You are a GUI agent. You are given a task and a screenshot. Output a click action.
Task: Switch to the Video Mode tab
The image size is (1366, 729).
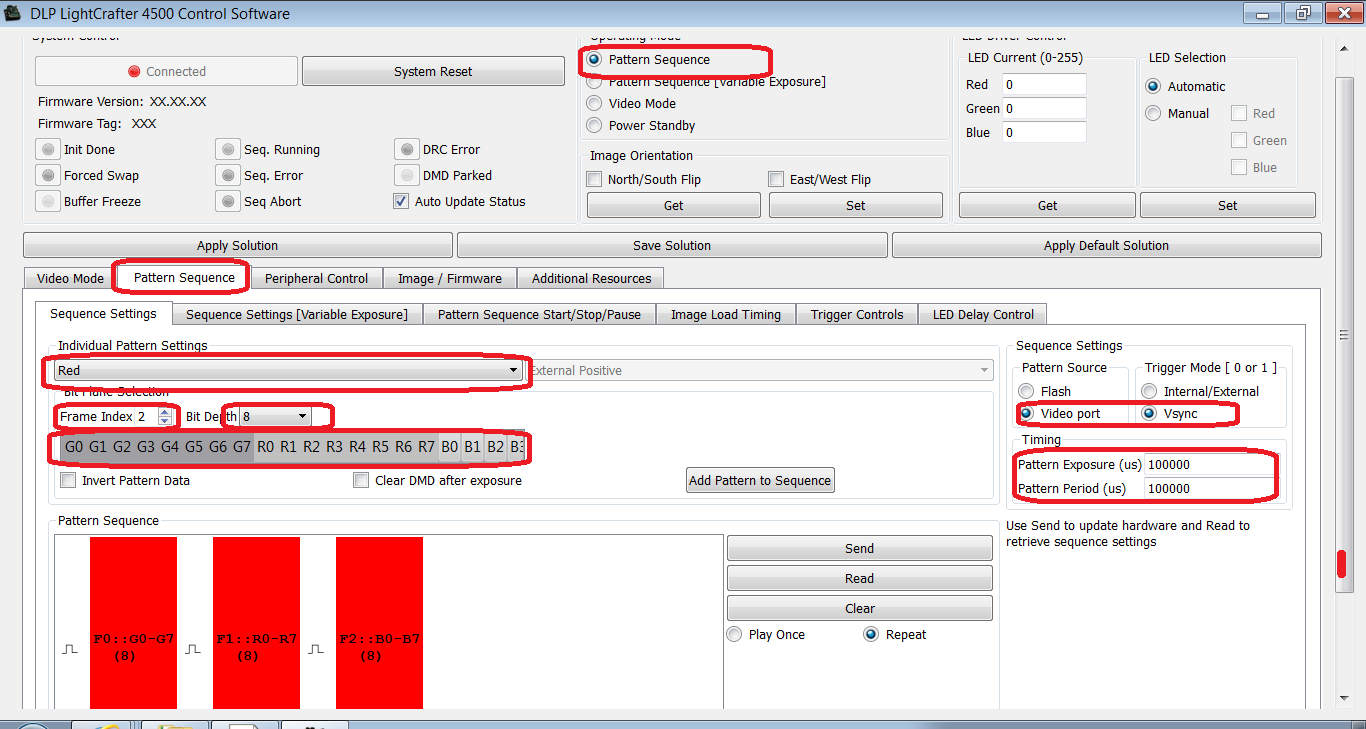(x=70, y=279)
